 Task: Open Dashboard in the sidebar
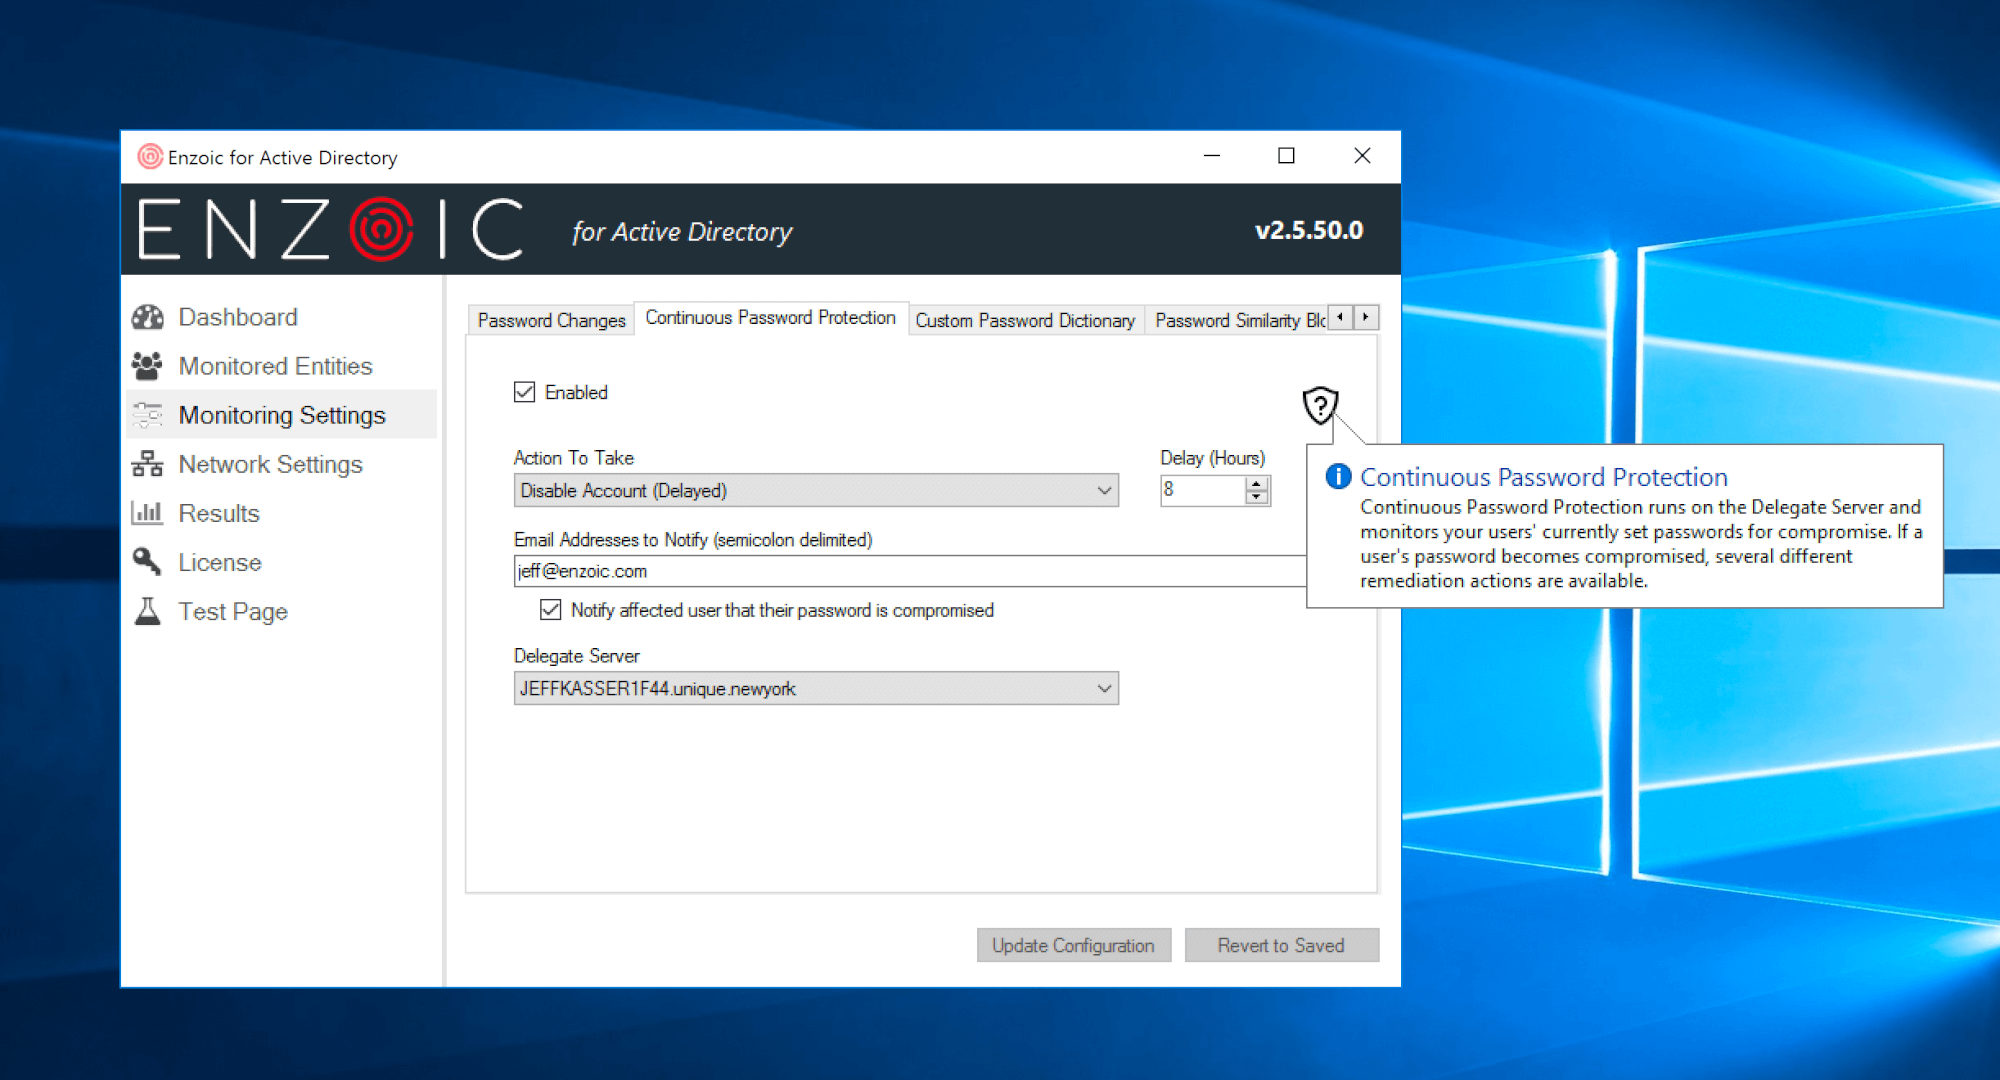(x=238, y=317)
